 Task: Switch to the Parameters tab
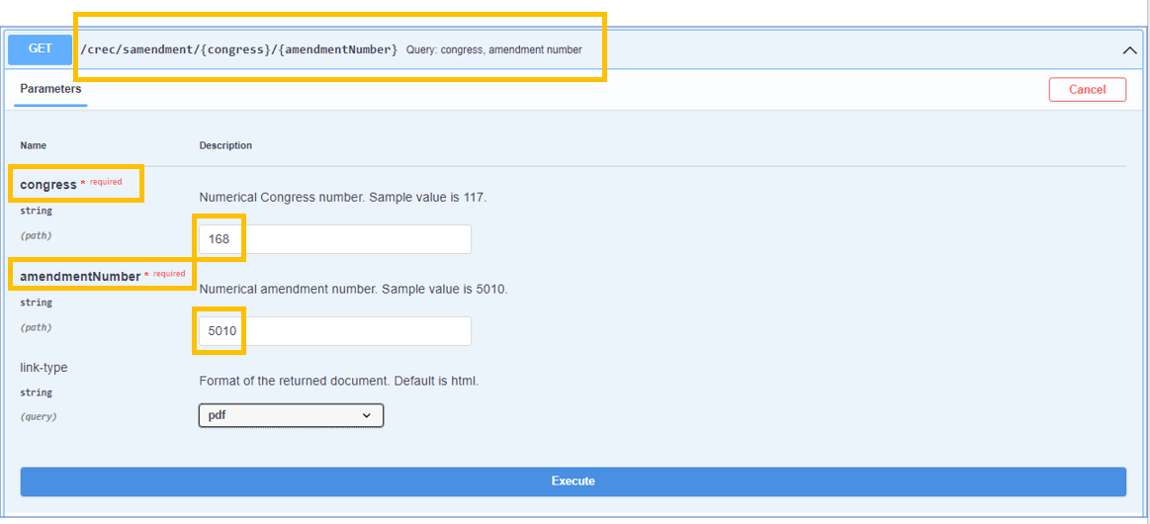[51, 89]
